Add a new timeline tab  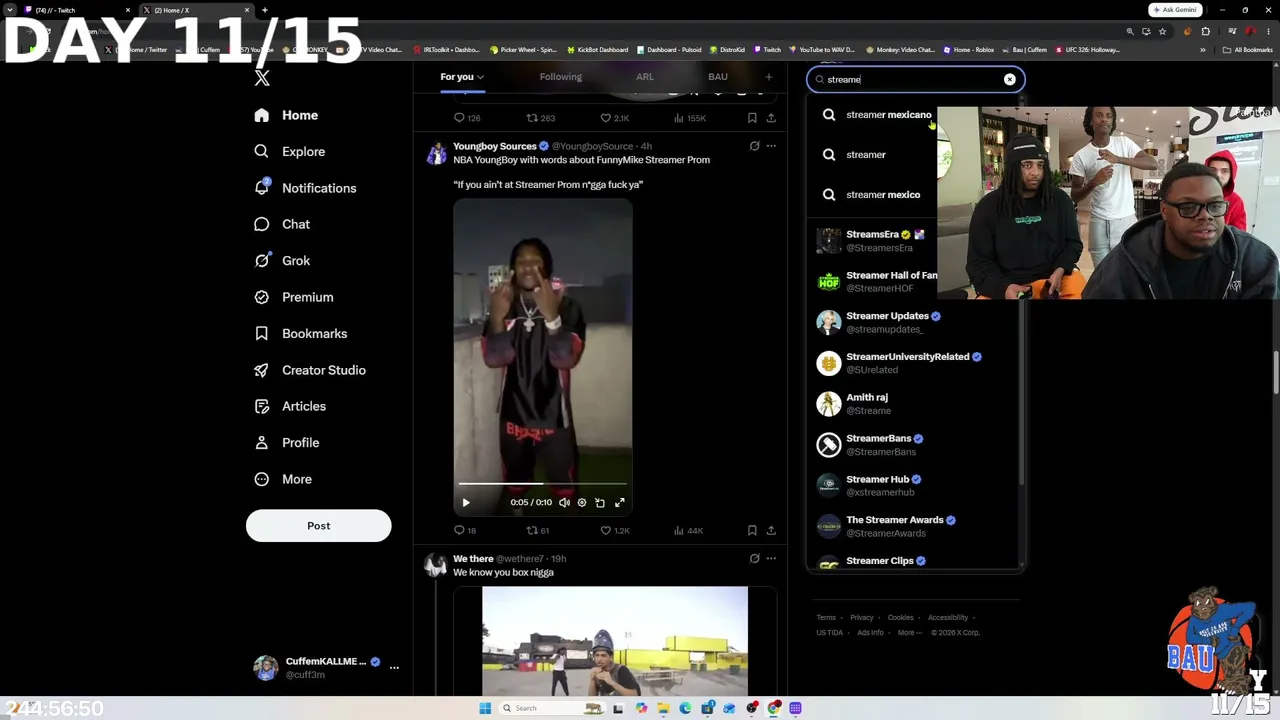769,77
